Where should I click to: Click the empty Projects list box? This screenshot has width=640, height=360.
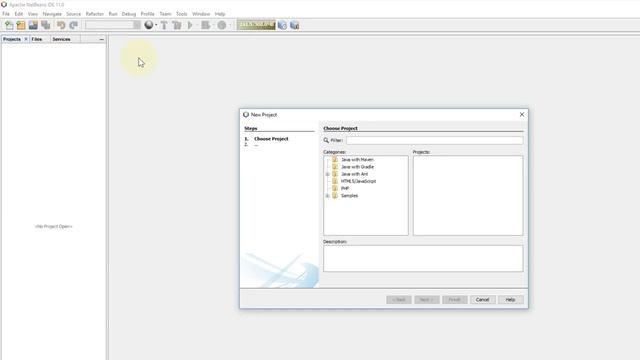[468, 196]
